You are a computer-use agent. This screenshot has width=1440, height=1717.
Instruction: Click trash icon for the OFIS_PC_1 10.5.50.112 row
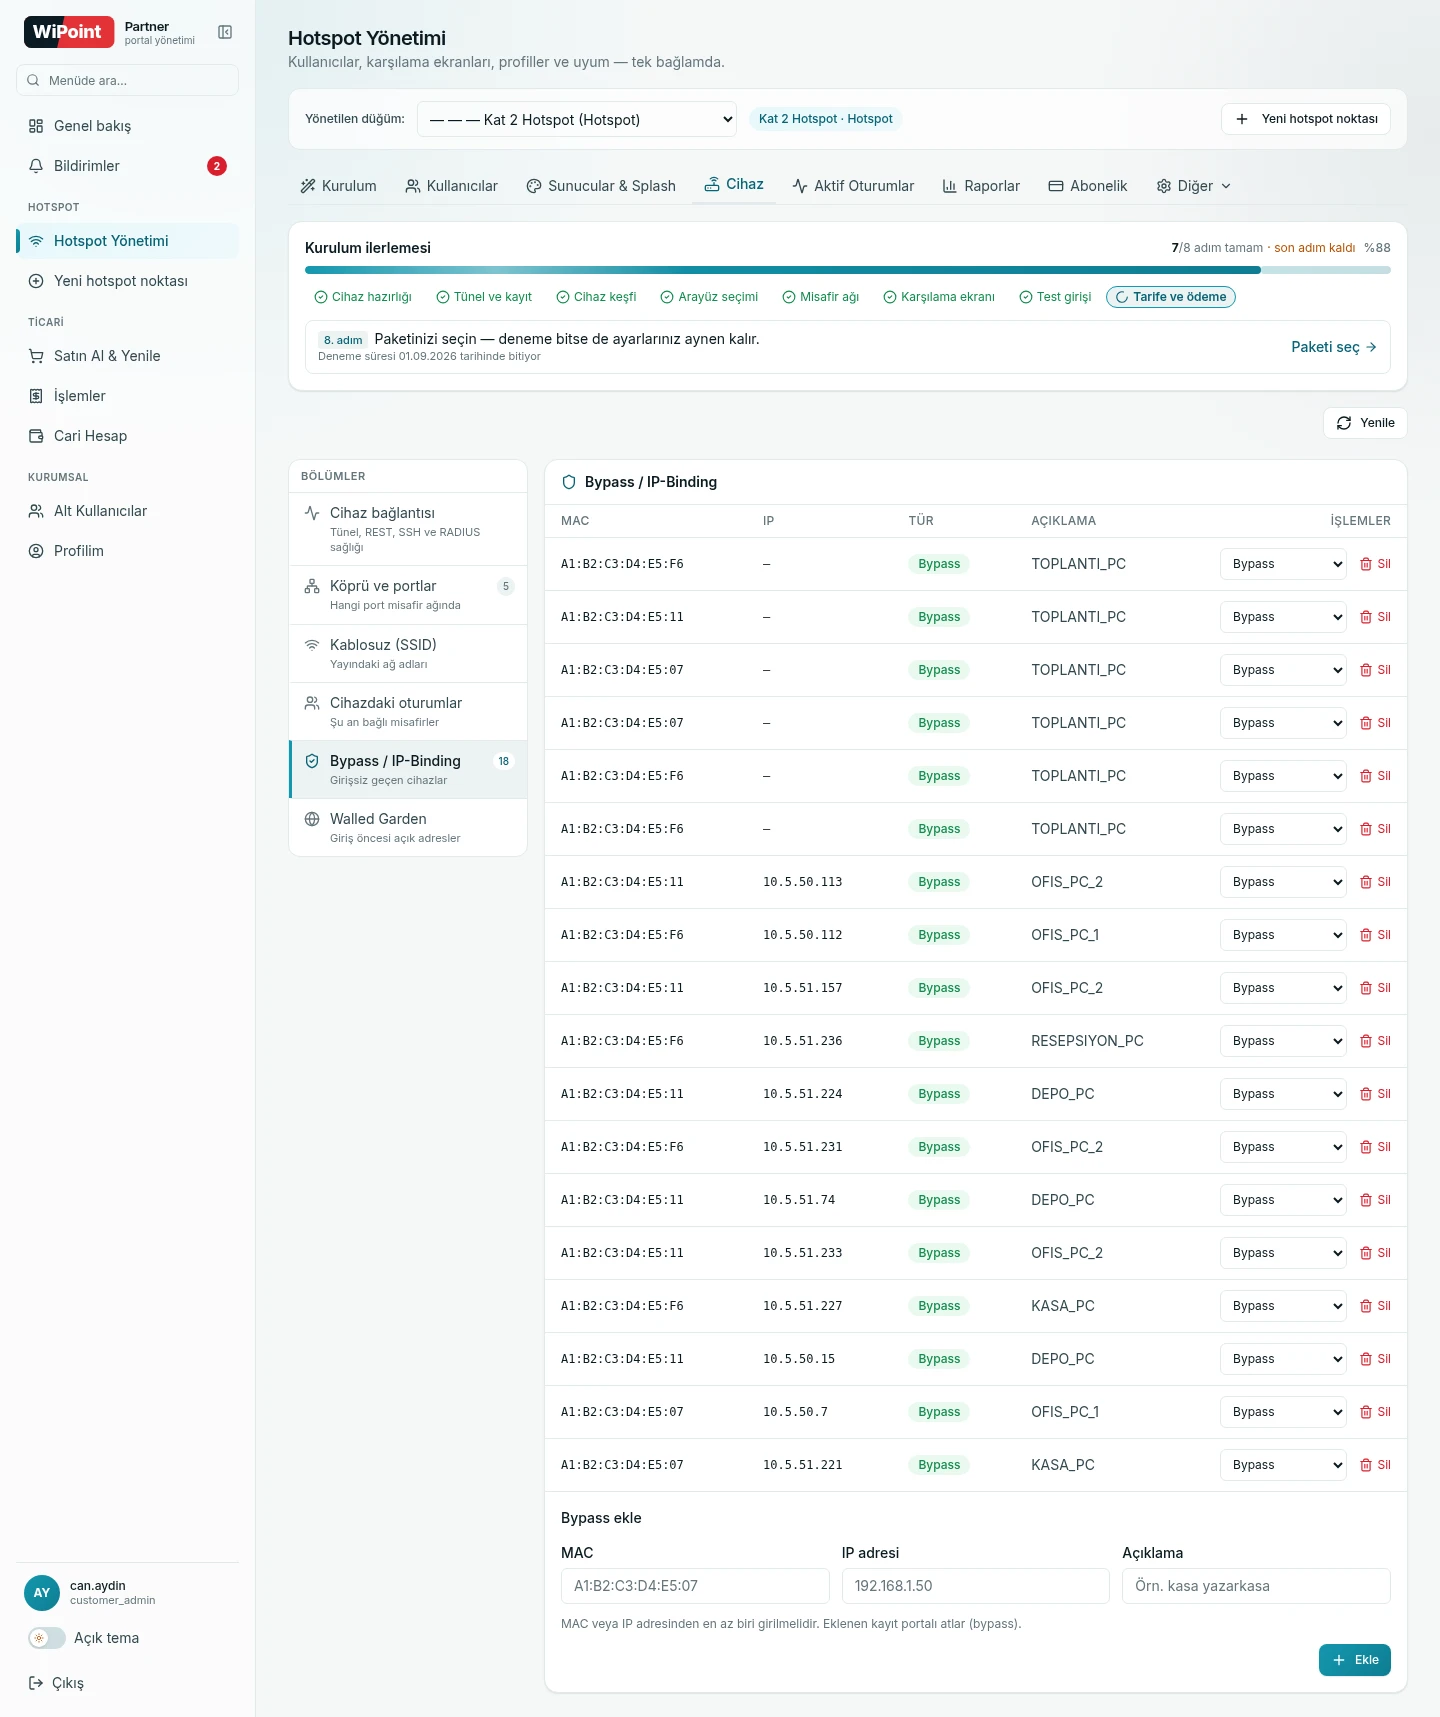click(x=1366, y=935)
